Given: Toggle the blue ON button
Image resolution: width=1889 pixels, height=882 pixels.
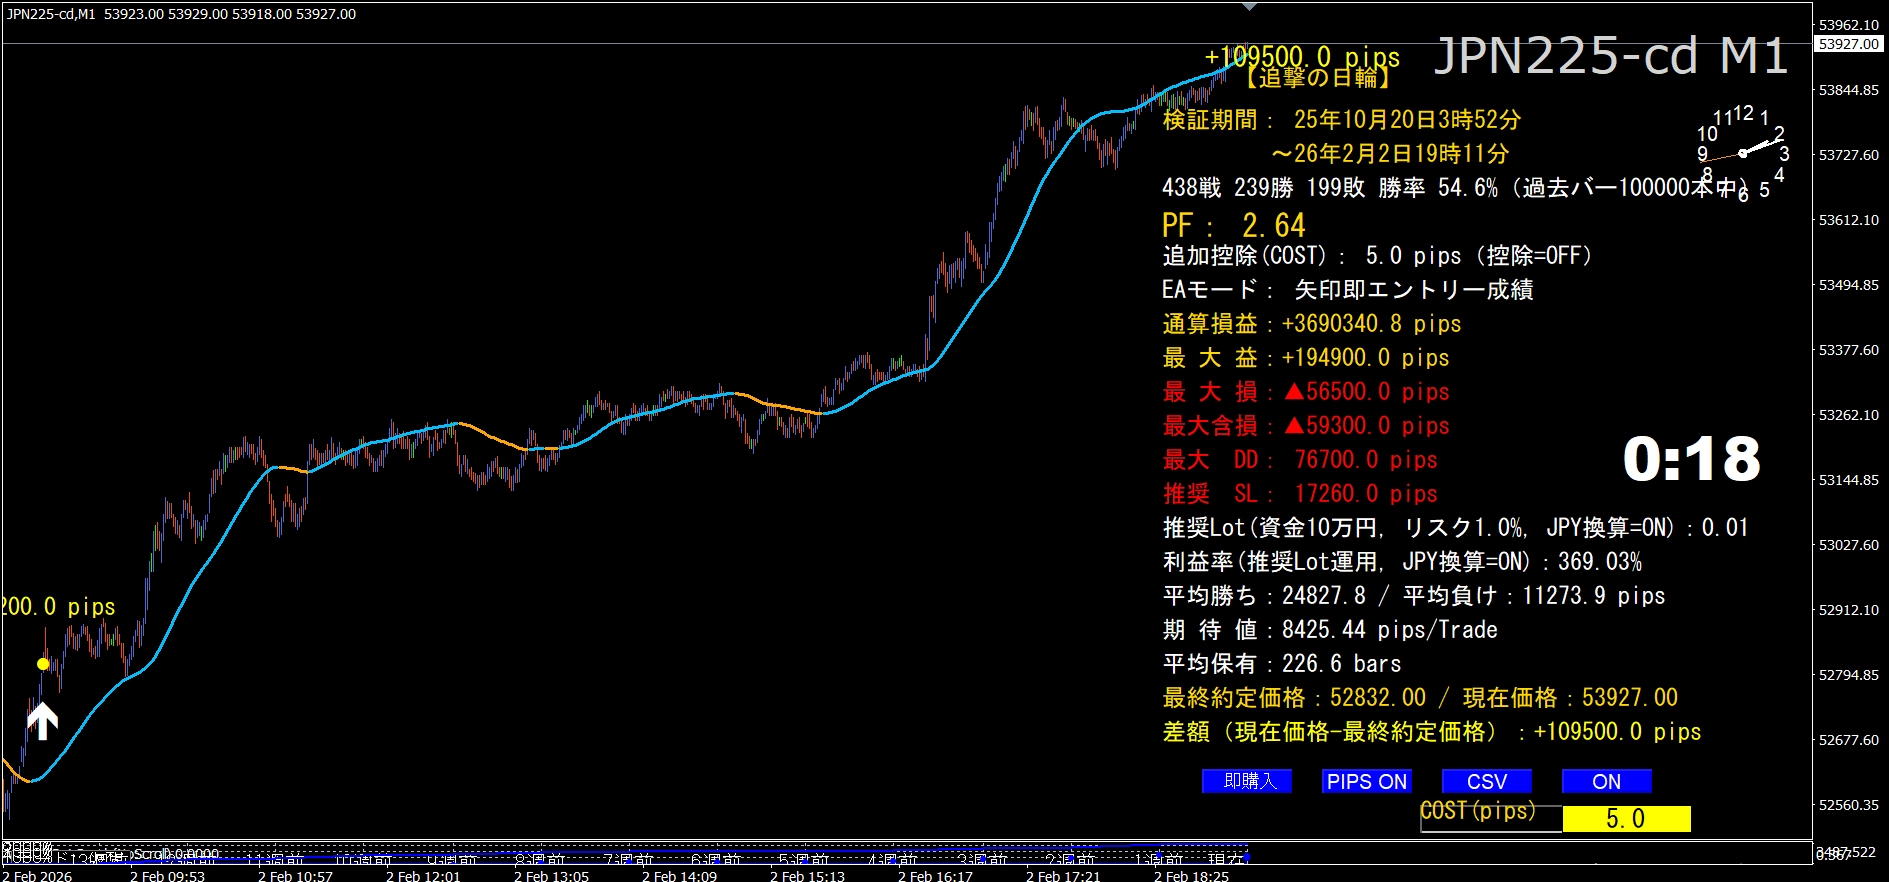Looking at the screenshot, I should pos(1607,781).
